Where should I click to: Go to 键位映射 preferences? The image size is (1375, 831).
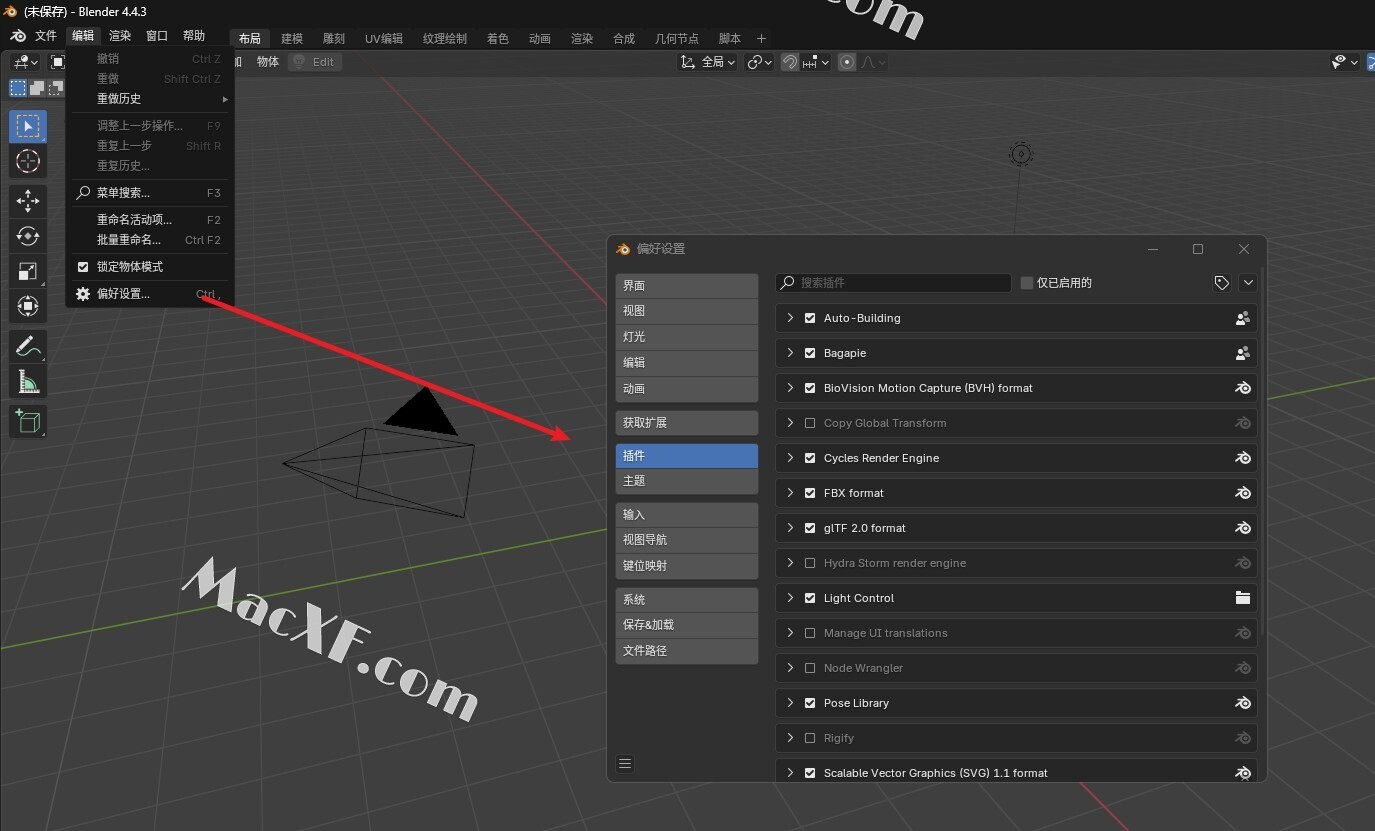tap(687, 566)
